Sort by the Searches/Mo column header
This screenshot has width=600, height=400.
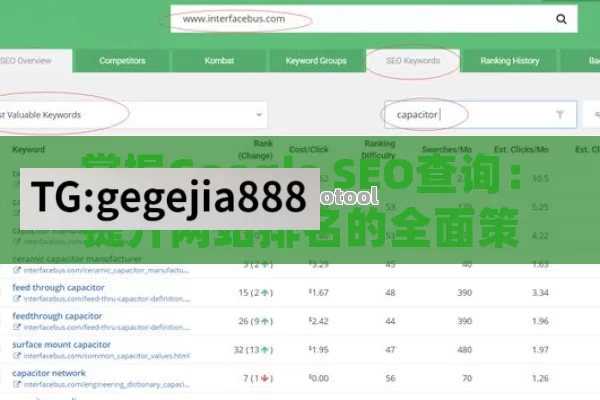tap(447, 149)
